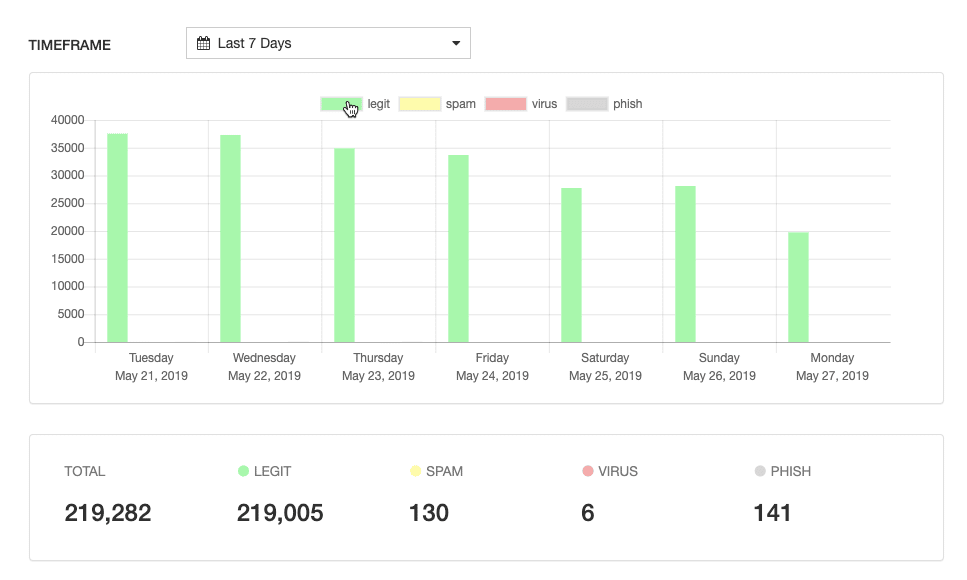Click the dropdown arrow on the timeframe picker
The height and width of the screenshot is (580, 967).
click(456, 42)
